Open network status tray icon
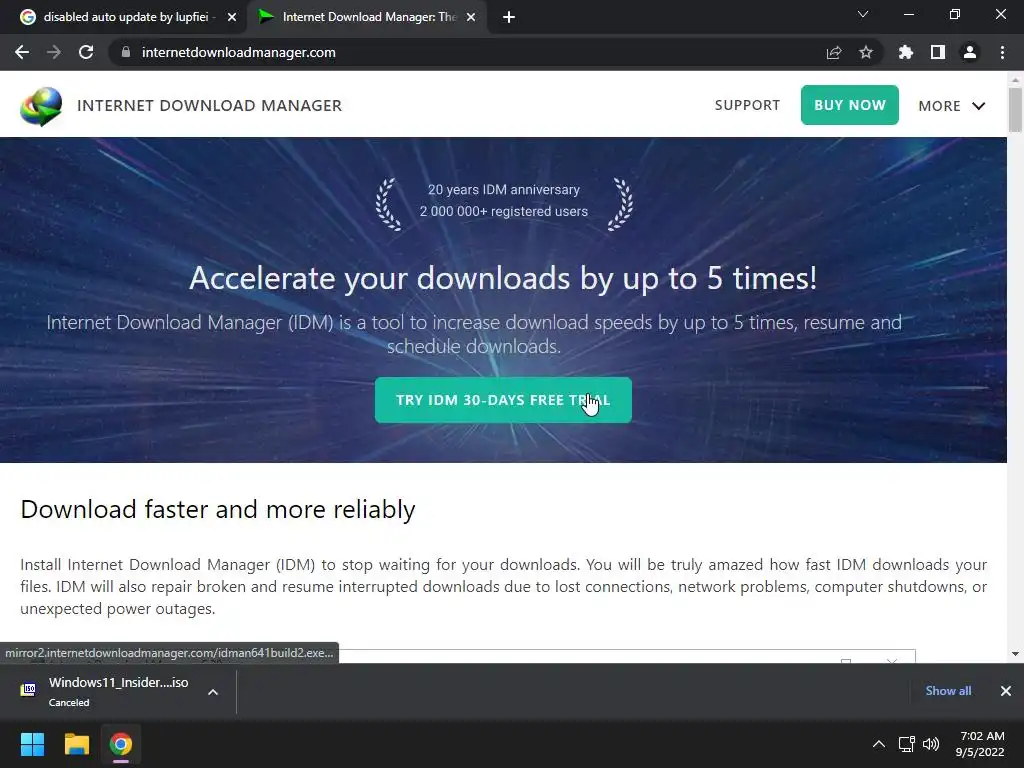 point(906,744)
